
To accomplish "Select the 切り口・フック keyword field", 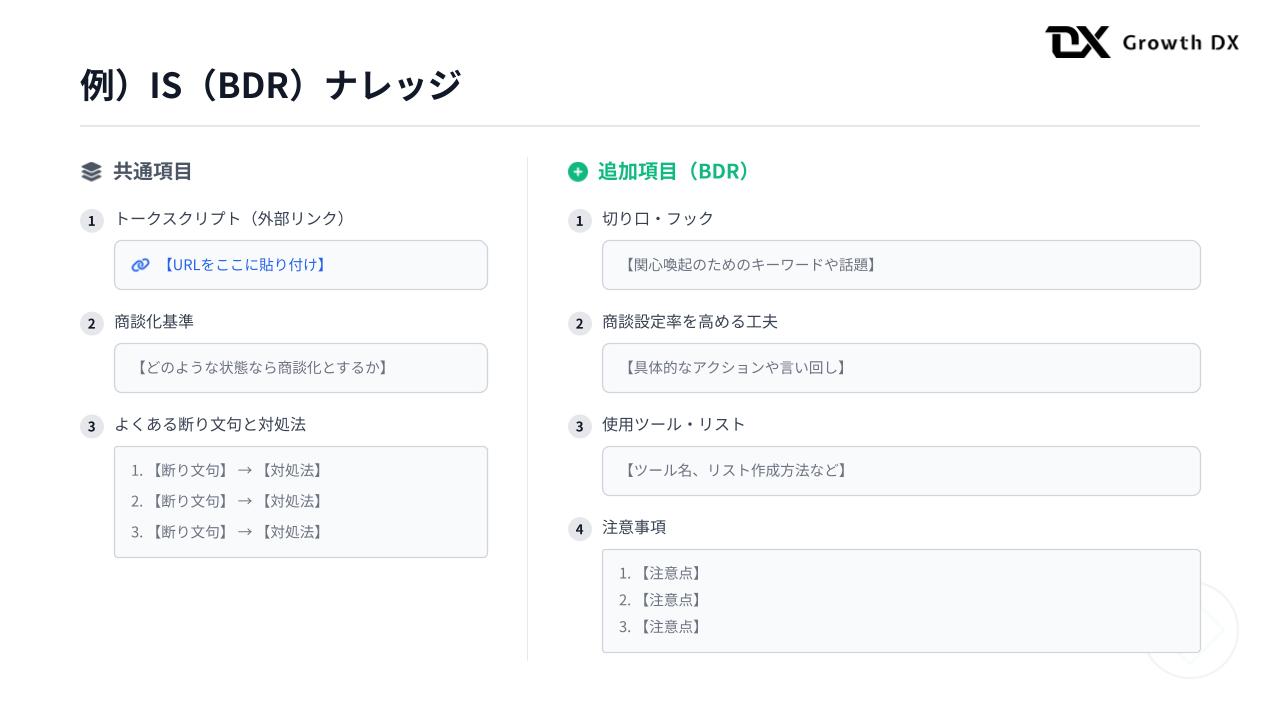I will tap(900, 265).
